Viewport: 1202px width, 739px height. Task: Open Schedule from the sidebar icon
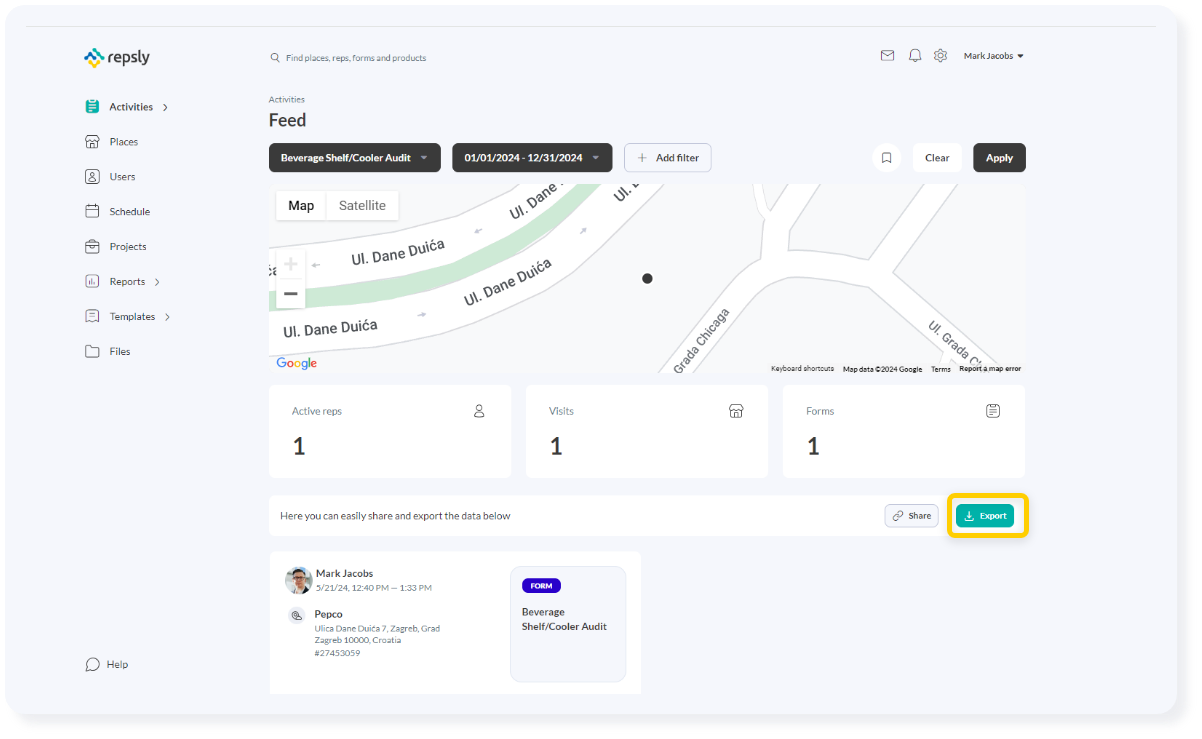91,211
